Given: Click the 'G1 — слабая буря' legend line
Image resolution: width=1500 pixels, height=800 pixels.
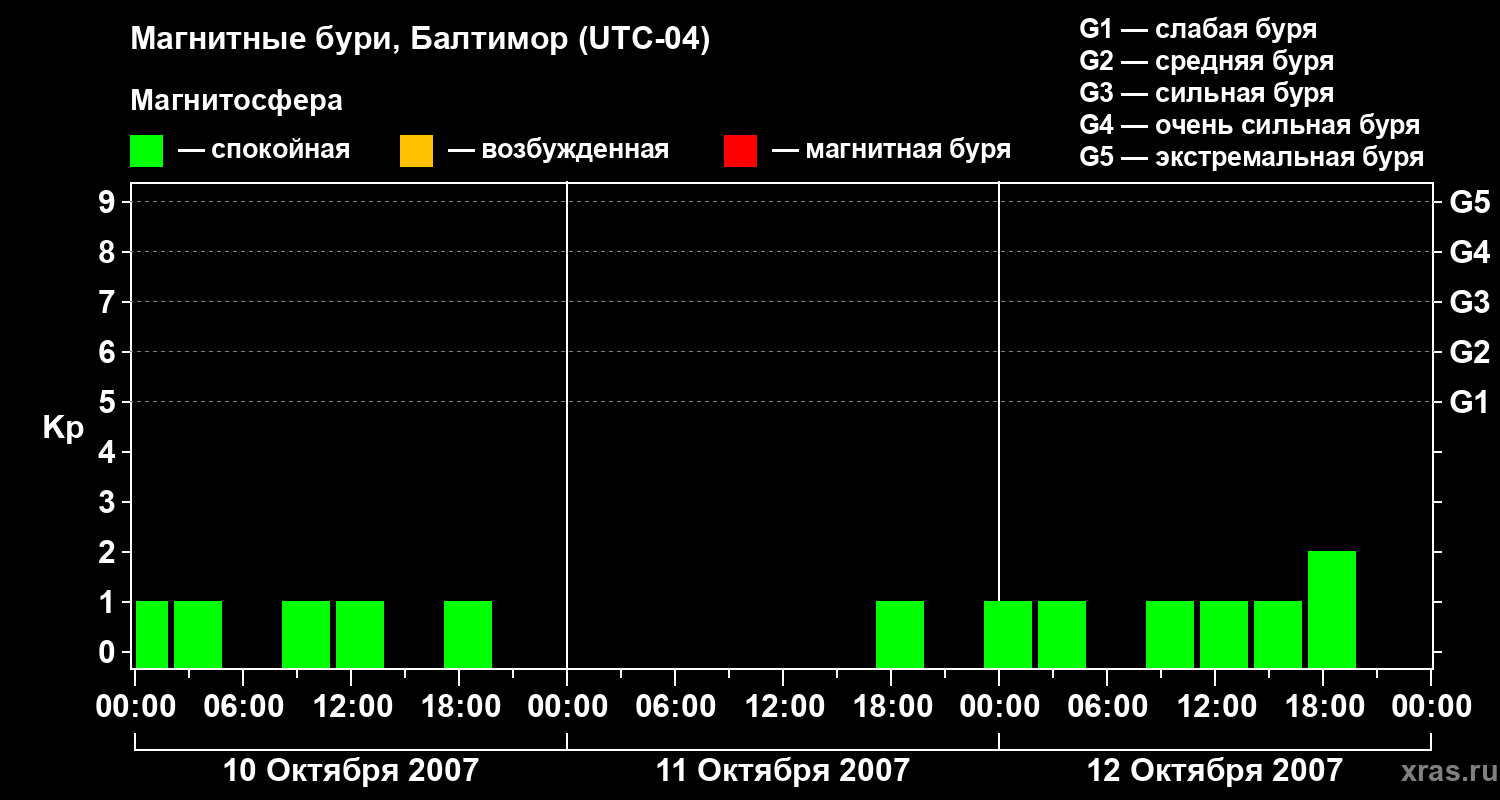Looking at the screenshot, I should click(x=1198, y=29).
